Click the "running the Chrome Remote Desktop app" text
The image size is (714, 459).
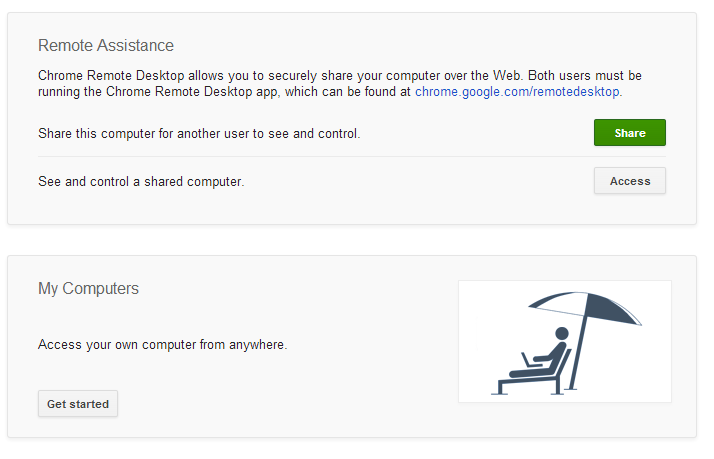click(x=225, y=92)
